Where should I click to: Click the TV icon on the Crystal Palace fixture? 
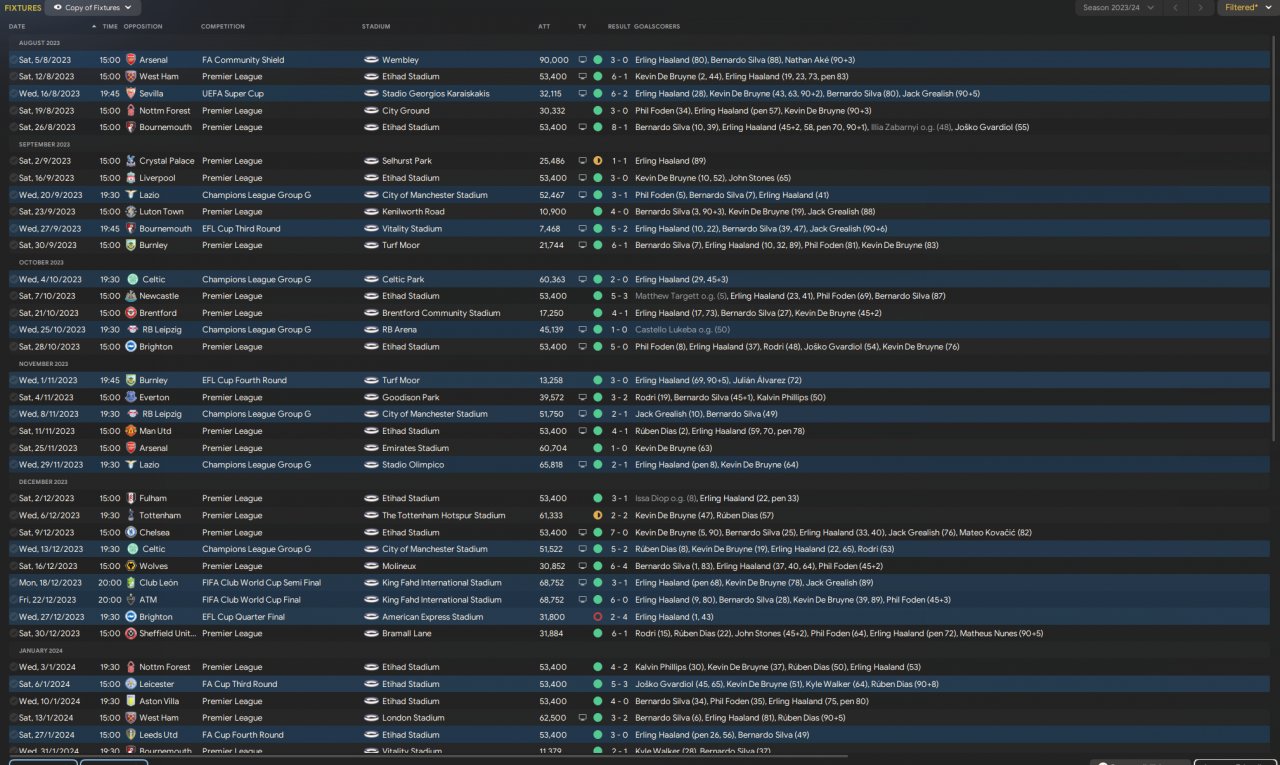click(x=583, y=161)
